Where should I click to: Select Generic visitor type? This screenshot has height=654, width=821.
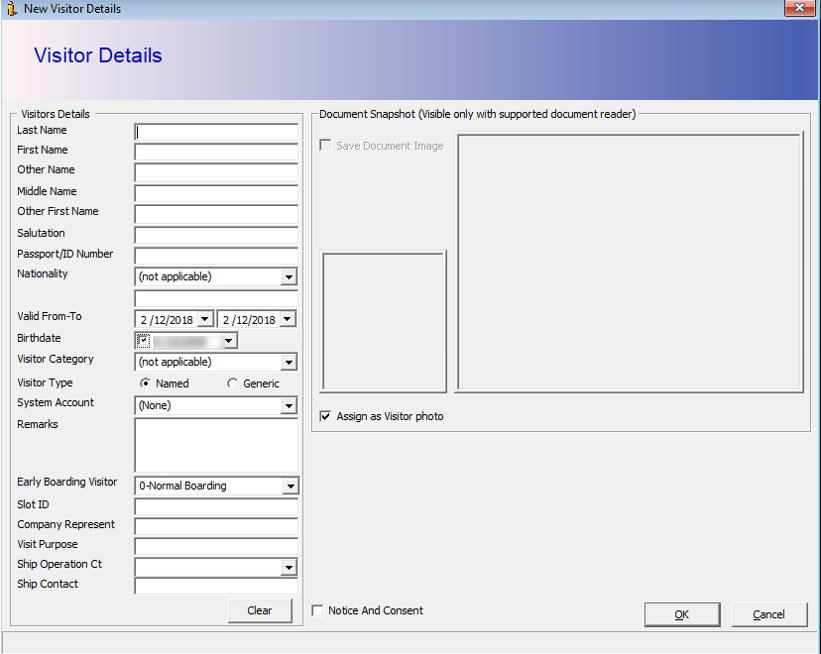pyautogui.click(x=232, y=383)
